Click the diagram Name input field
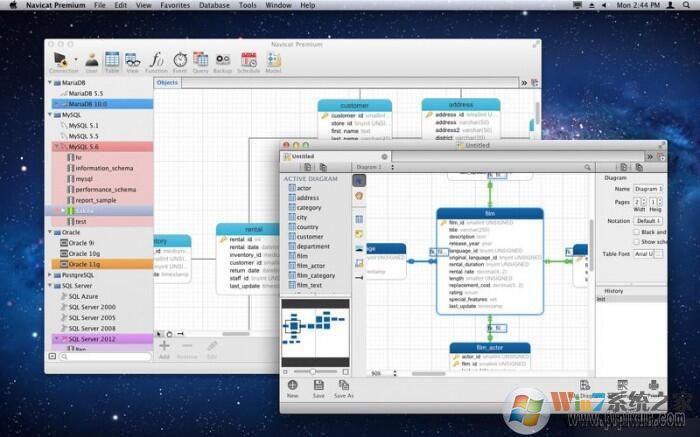700x437 pixels. tap(648, 189)
